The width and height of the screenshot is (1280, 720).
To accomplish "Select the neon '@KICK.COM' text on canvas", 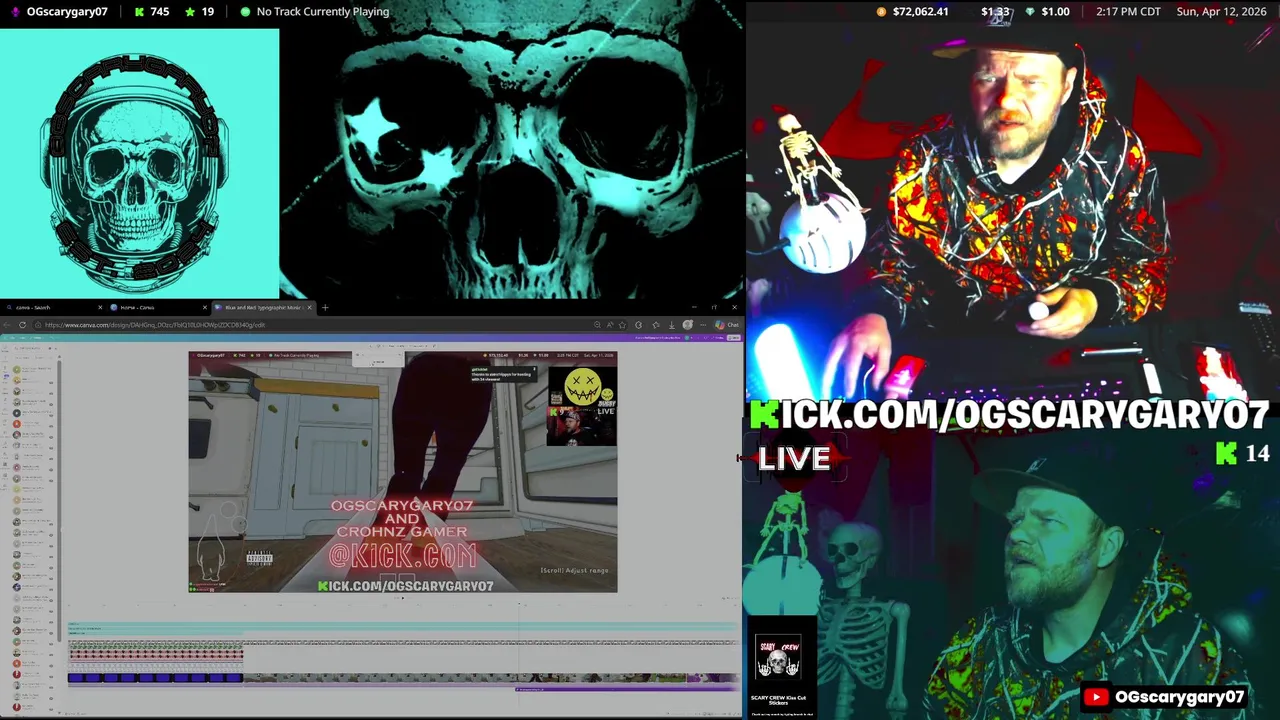I will pyautogui.click(x=403, y=557).
